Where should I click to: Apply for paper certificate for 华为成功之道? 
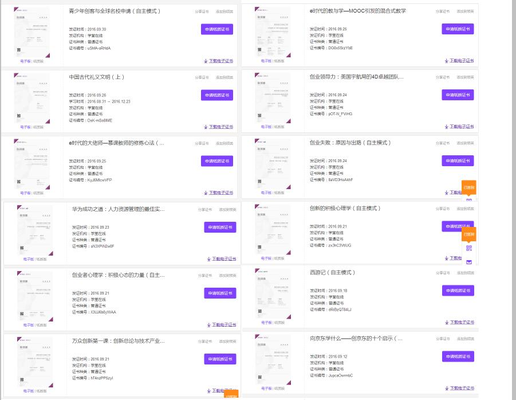click(220, 227)
